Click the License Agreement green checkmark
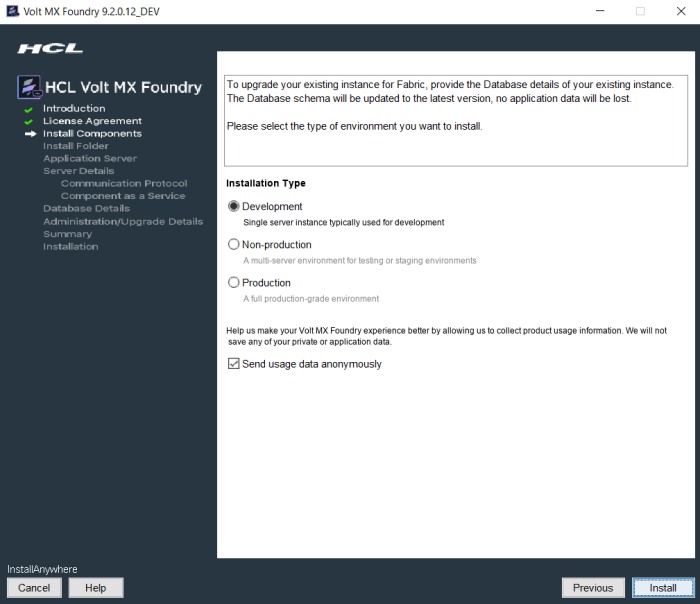The width and height of the screenshot is (700, 604). (x=29, y=122)
